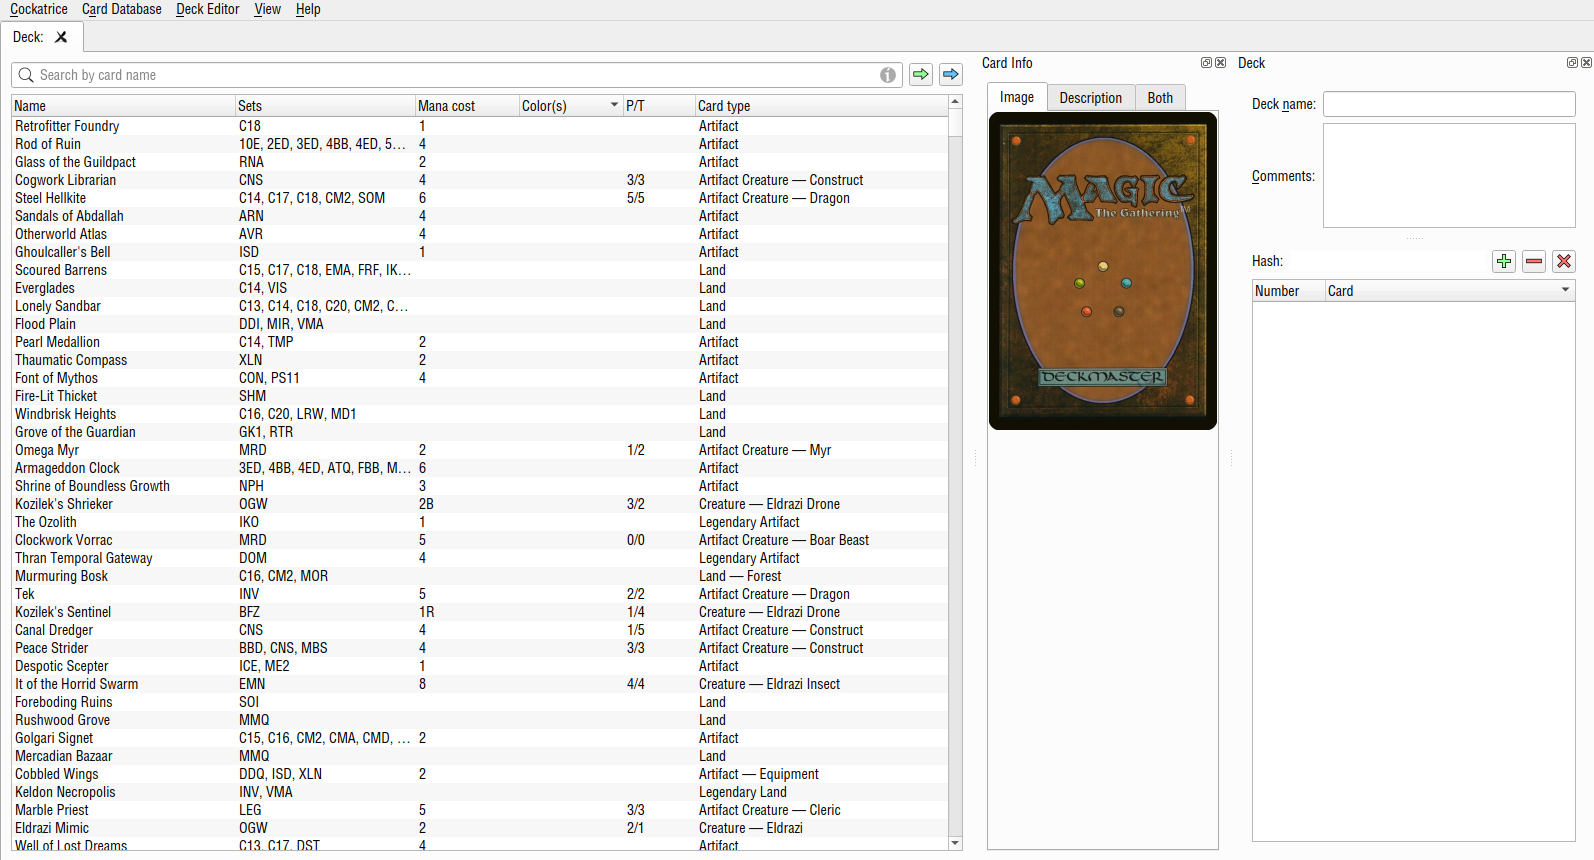Click the Comments text area

pos(1449,176)
